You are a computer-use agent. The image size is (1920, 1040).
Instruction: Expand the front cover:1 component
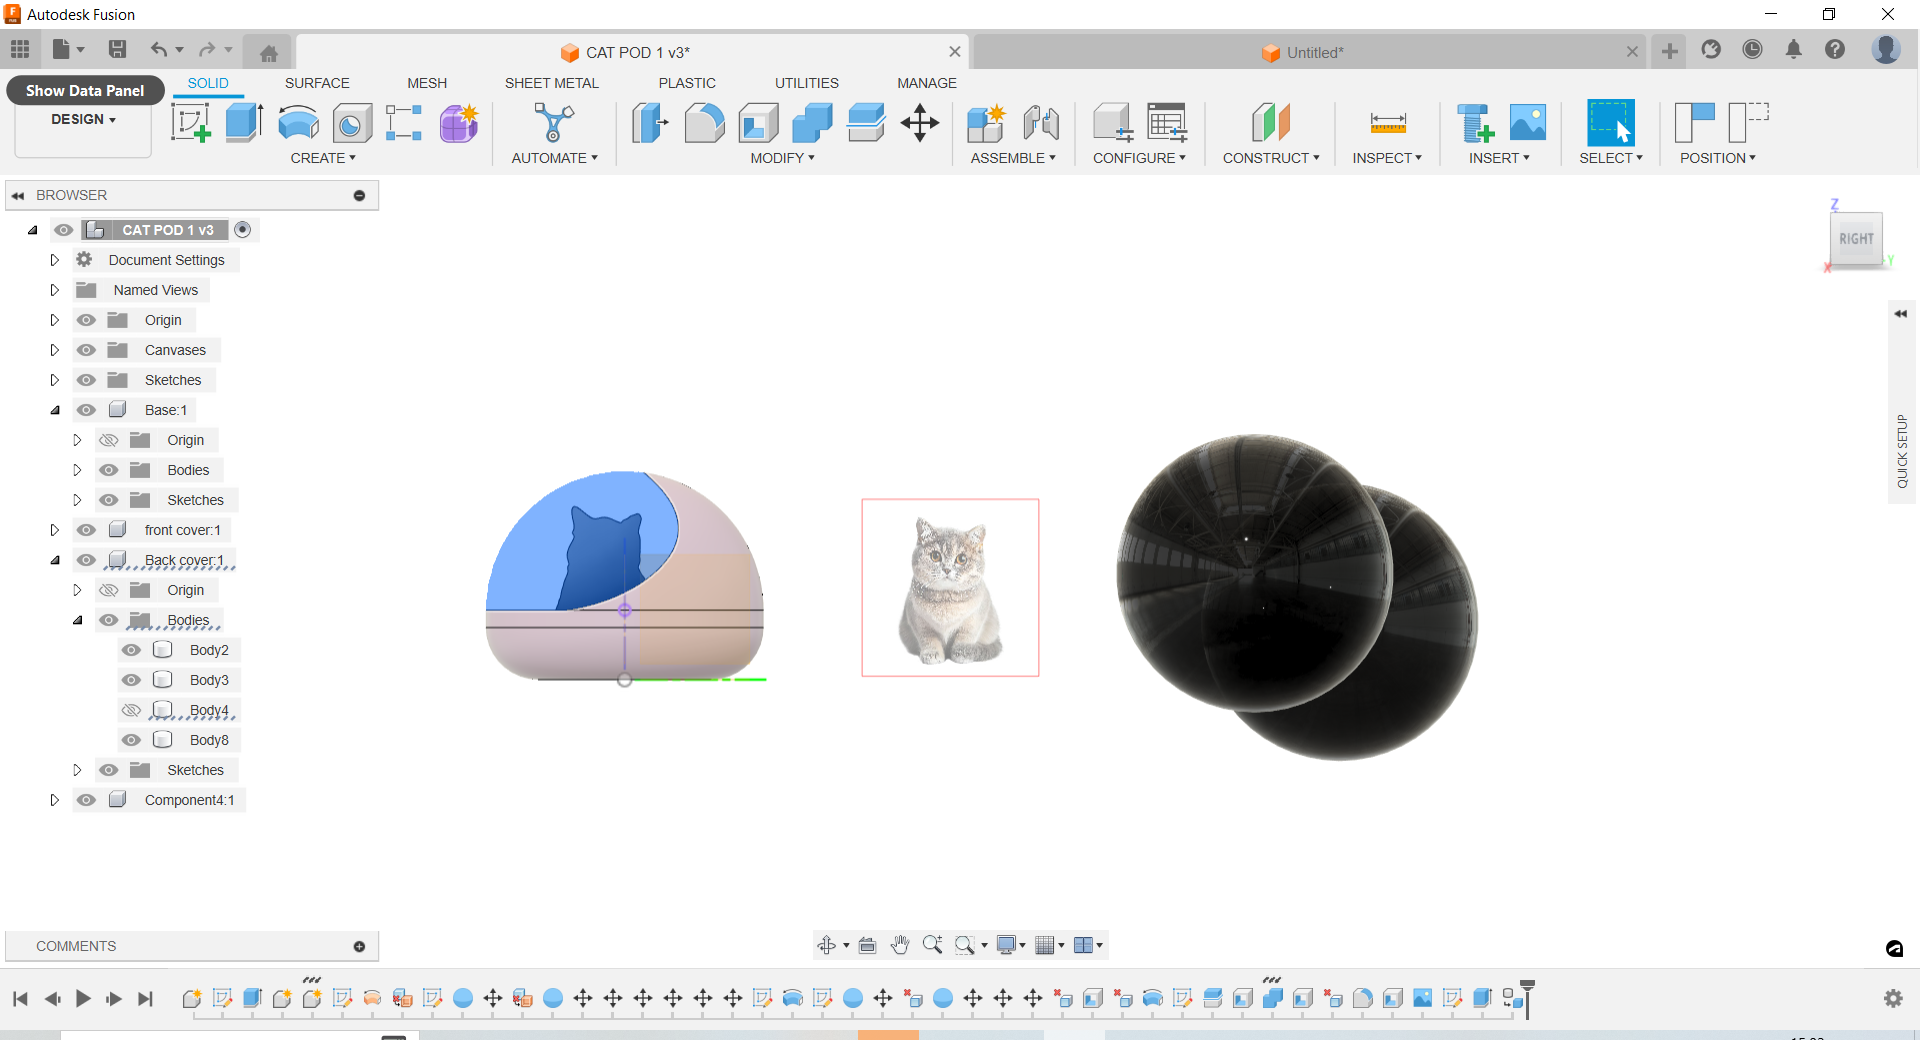click(55, 530)
